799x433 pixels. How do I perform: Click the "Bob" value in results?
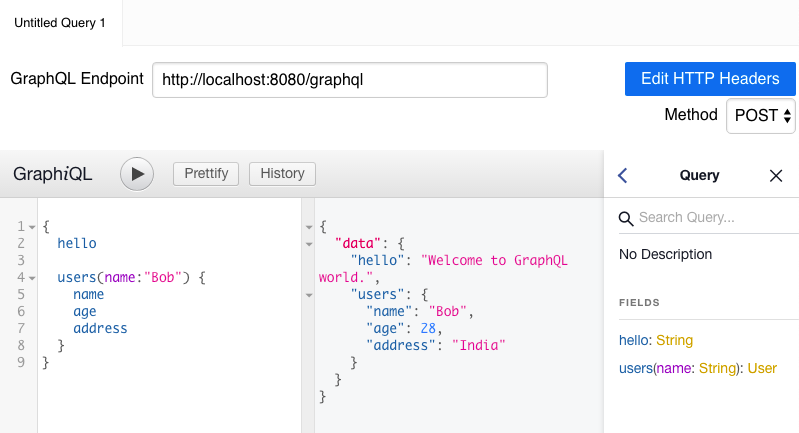[447, 311]
